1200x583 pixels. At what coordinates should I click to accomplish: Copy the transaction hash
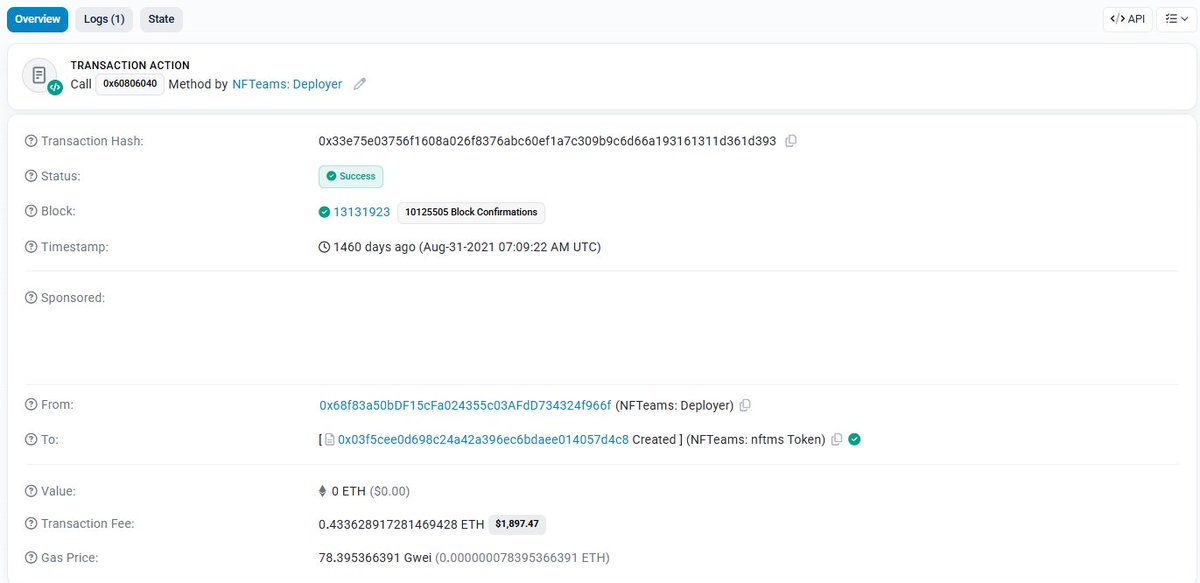pos(791,141)
